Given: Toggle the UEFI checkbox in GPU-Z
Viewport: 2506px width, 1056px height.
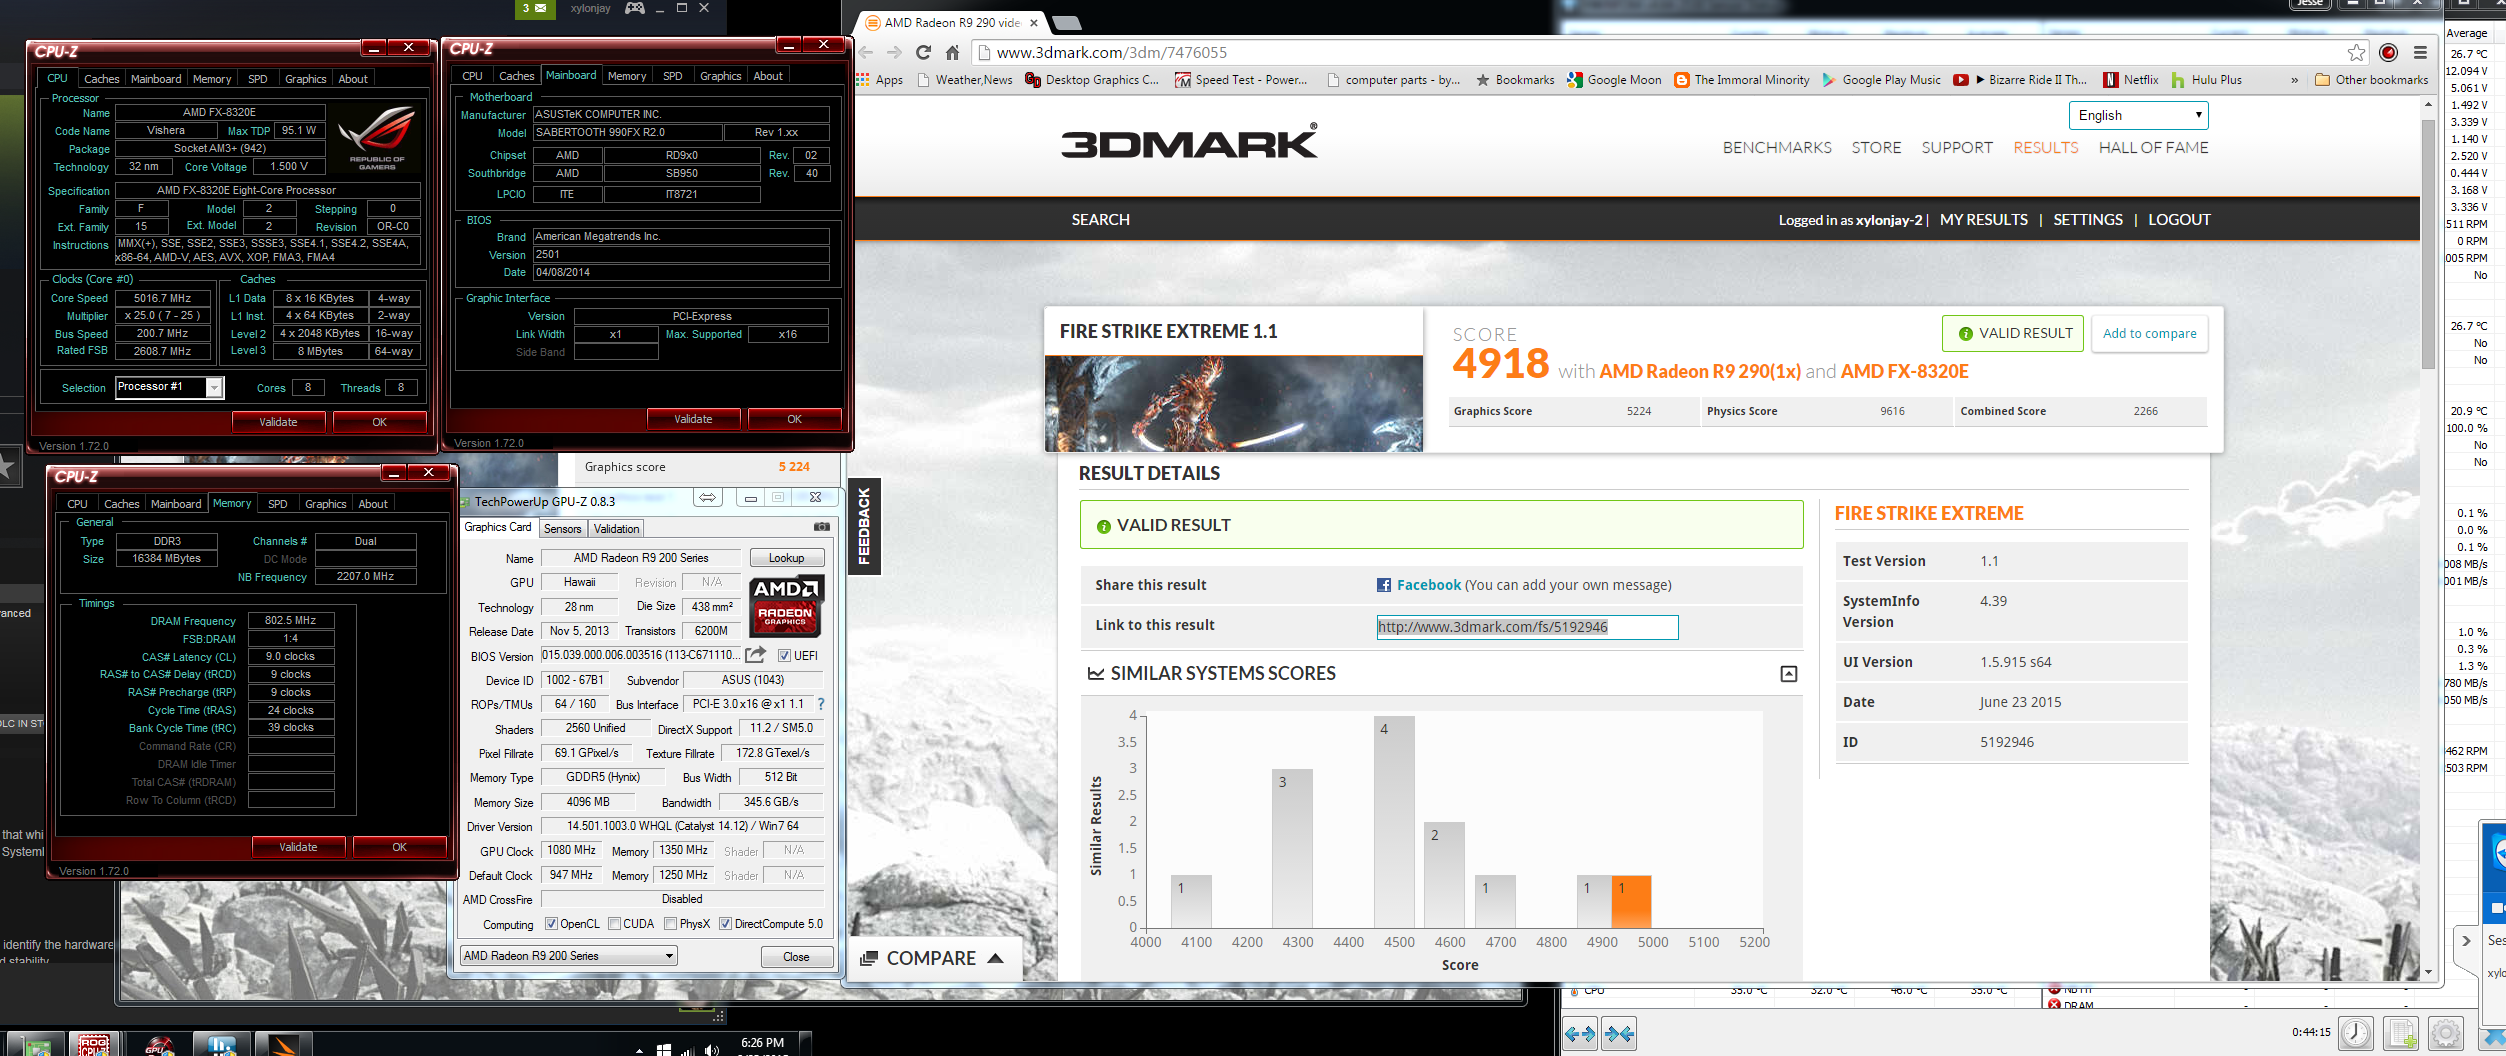Looking at the screenshot, I should coord(785,656).
